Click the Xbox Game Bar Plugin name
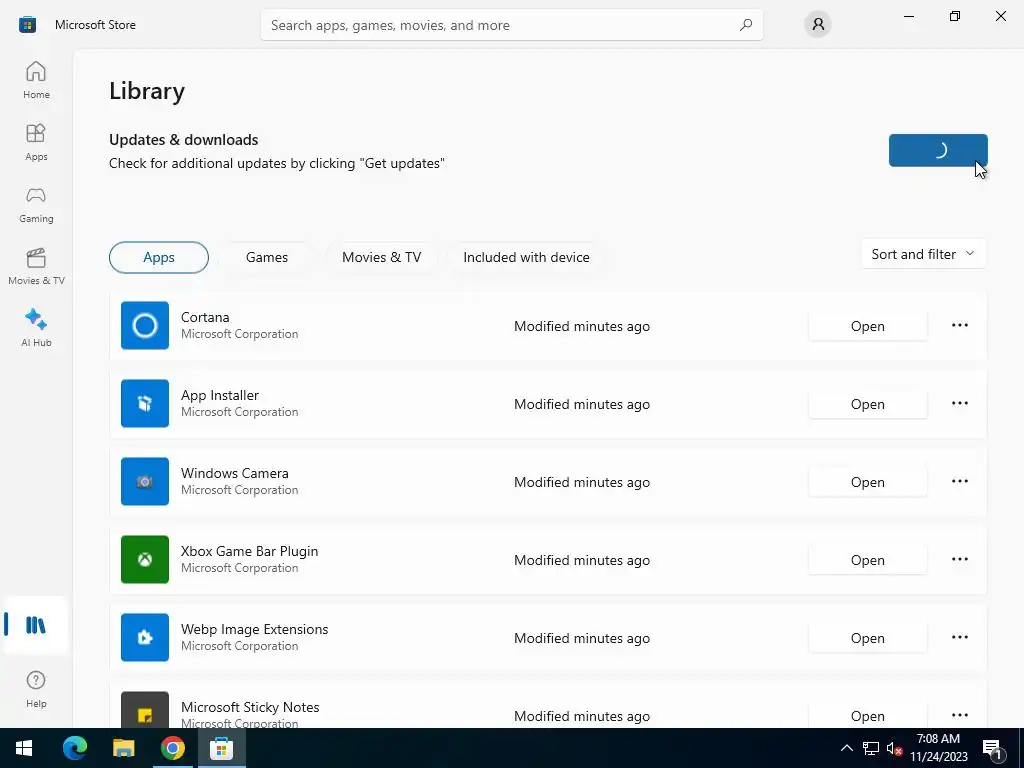The height and width of the screenshot is (768, 1024). point(249,551)
